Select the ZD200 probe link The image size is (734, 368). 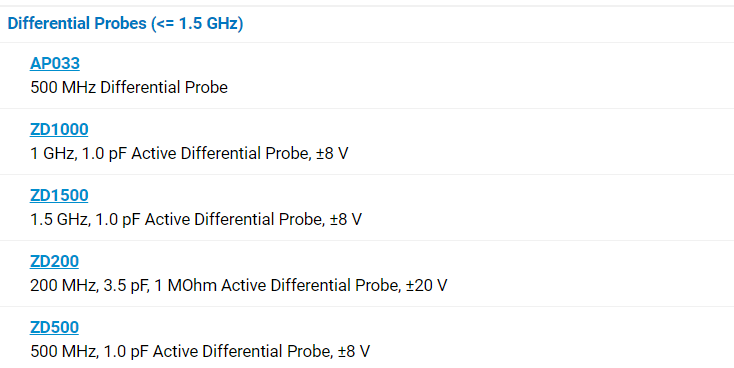54,261
